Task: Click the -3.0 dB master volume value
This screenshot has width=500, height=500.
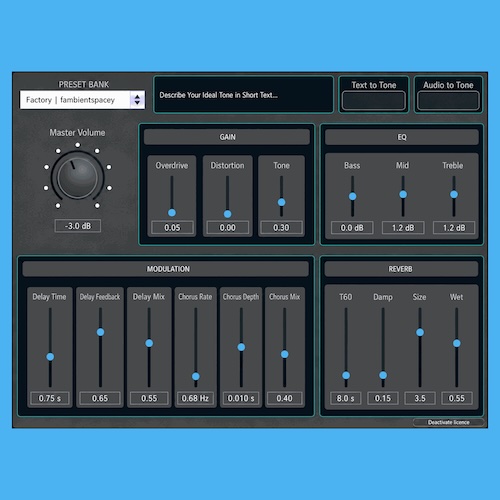Action: pos(78,226)
